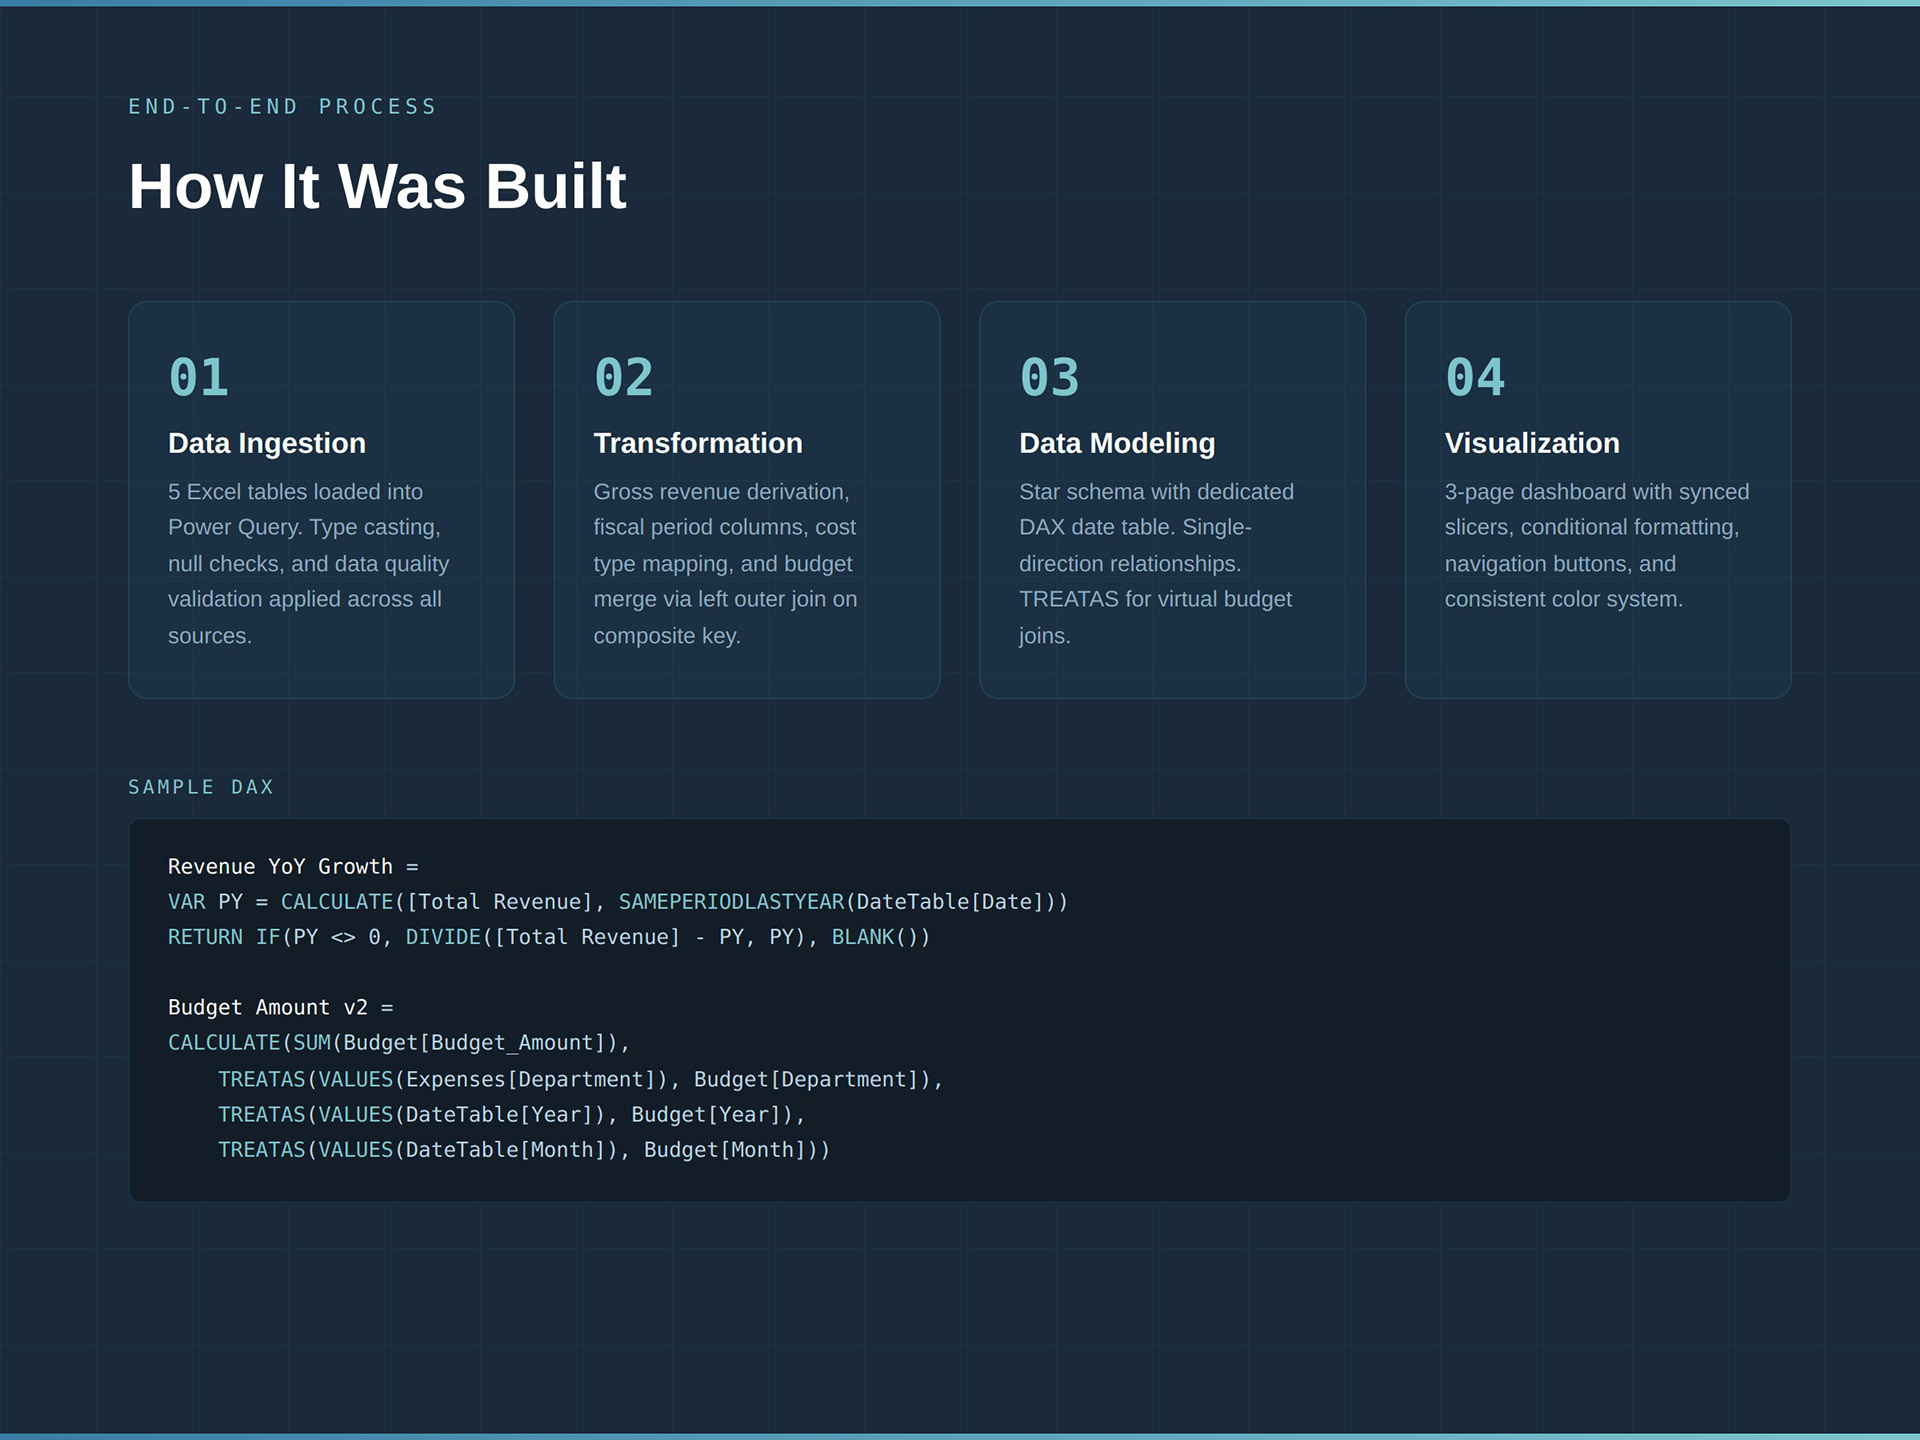This screenshot has width=1920, height=1440.
Task: Click the TREATAS Expenses[Department] code line
Action: 580,1080
